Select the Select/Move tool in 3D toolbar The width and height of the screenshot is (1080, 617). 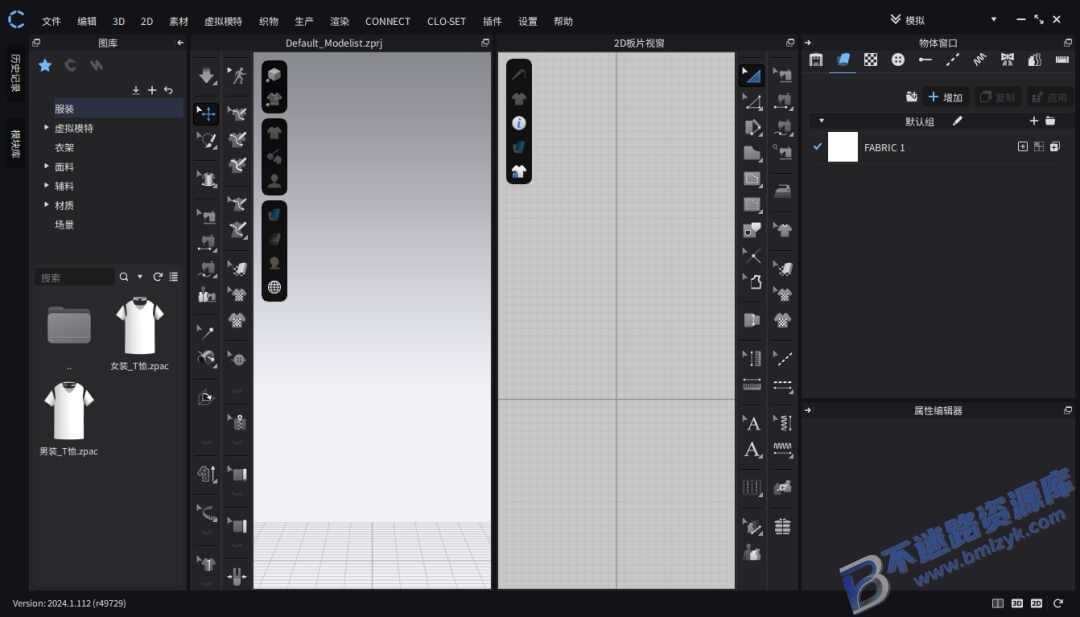[x=206, y=114]
